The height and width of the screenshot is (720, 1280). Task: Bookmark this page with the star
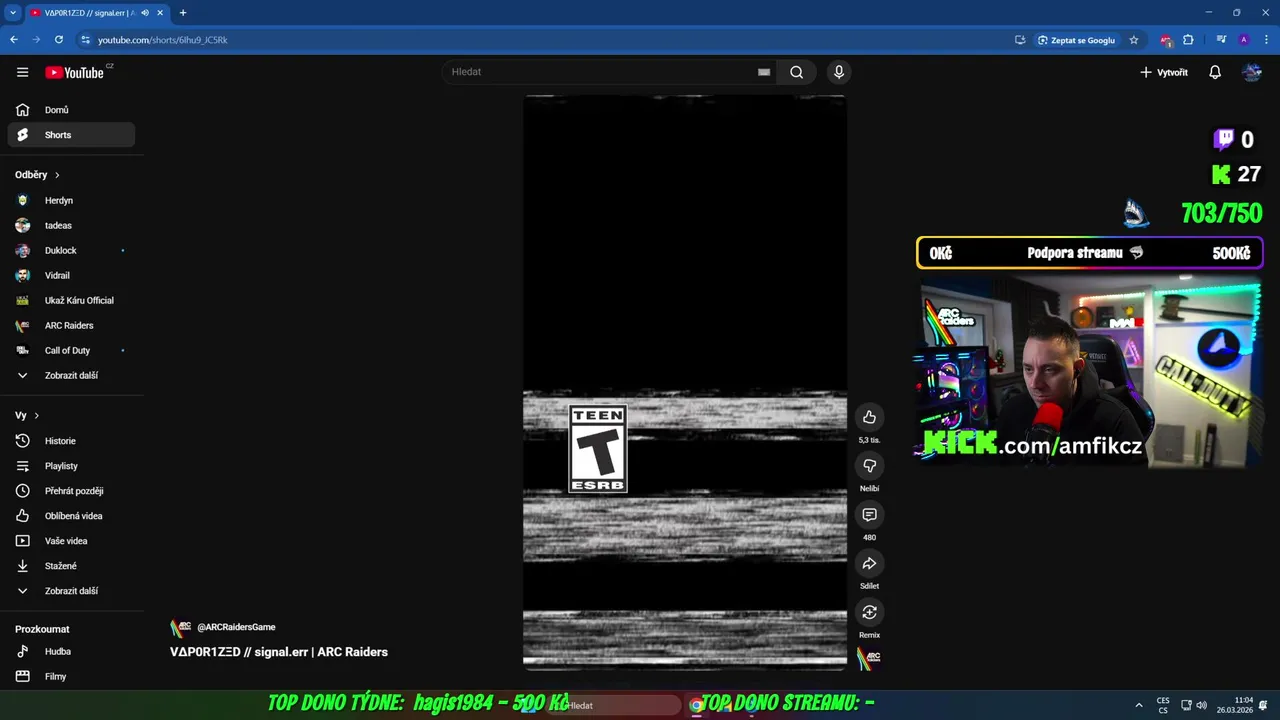(x=1134, y=40)
